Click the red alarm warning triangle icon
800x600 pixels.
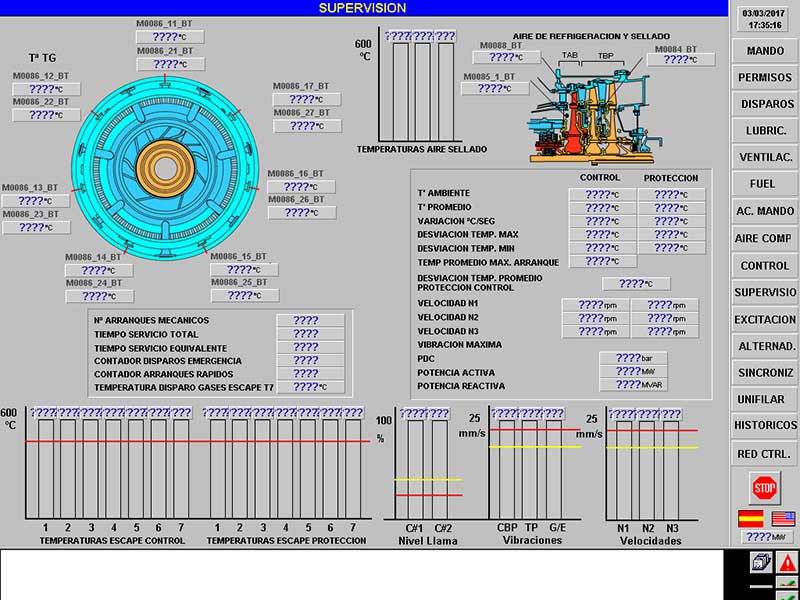(787, 562)
